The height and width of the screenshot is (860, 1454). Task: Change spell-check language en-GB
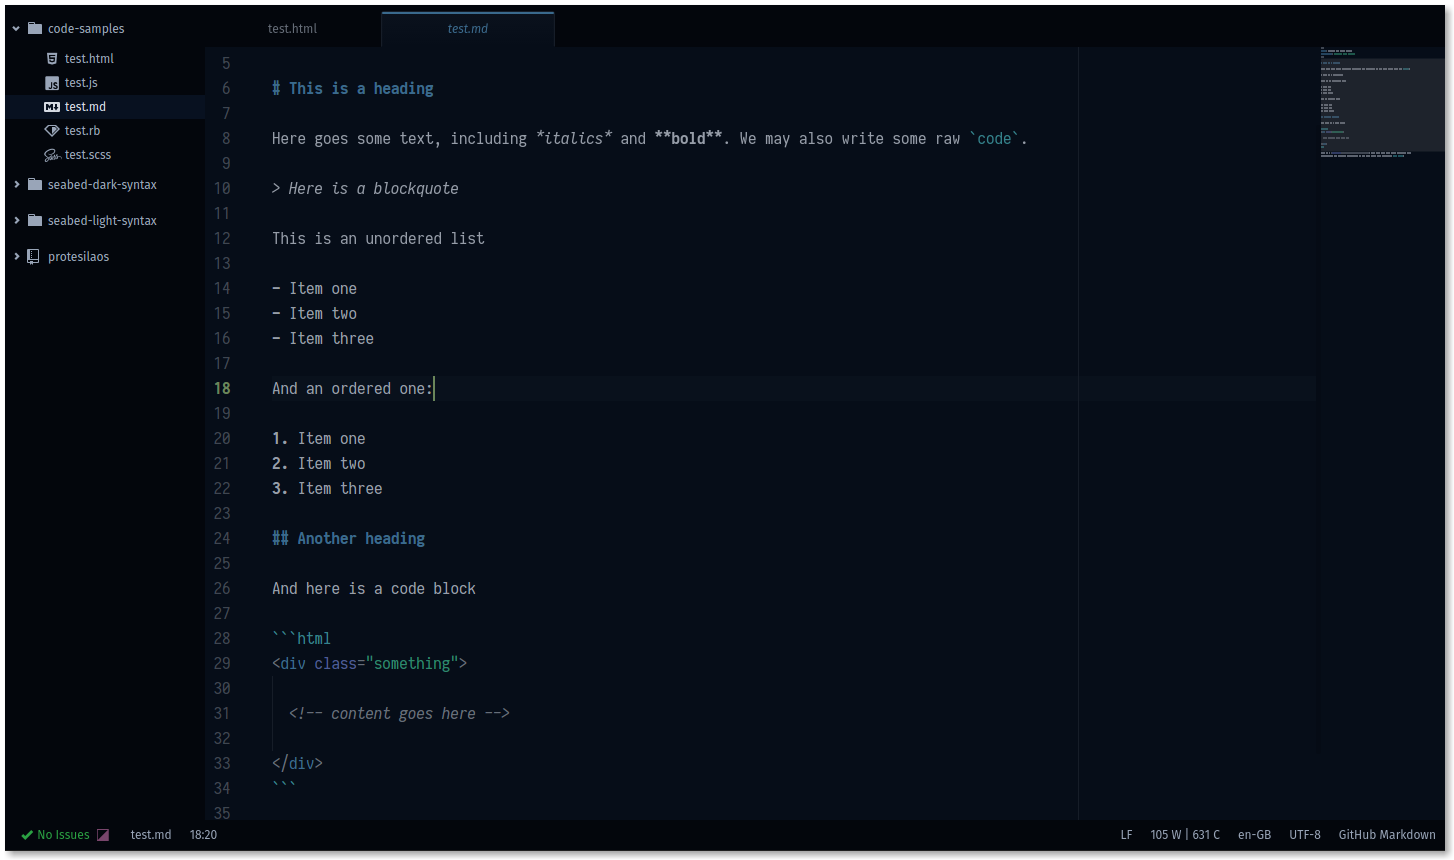pyautogui.click(x=1254, y=835)
